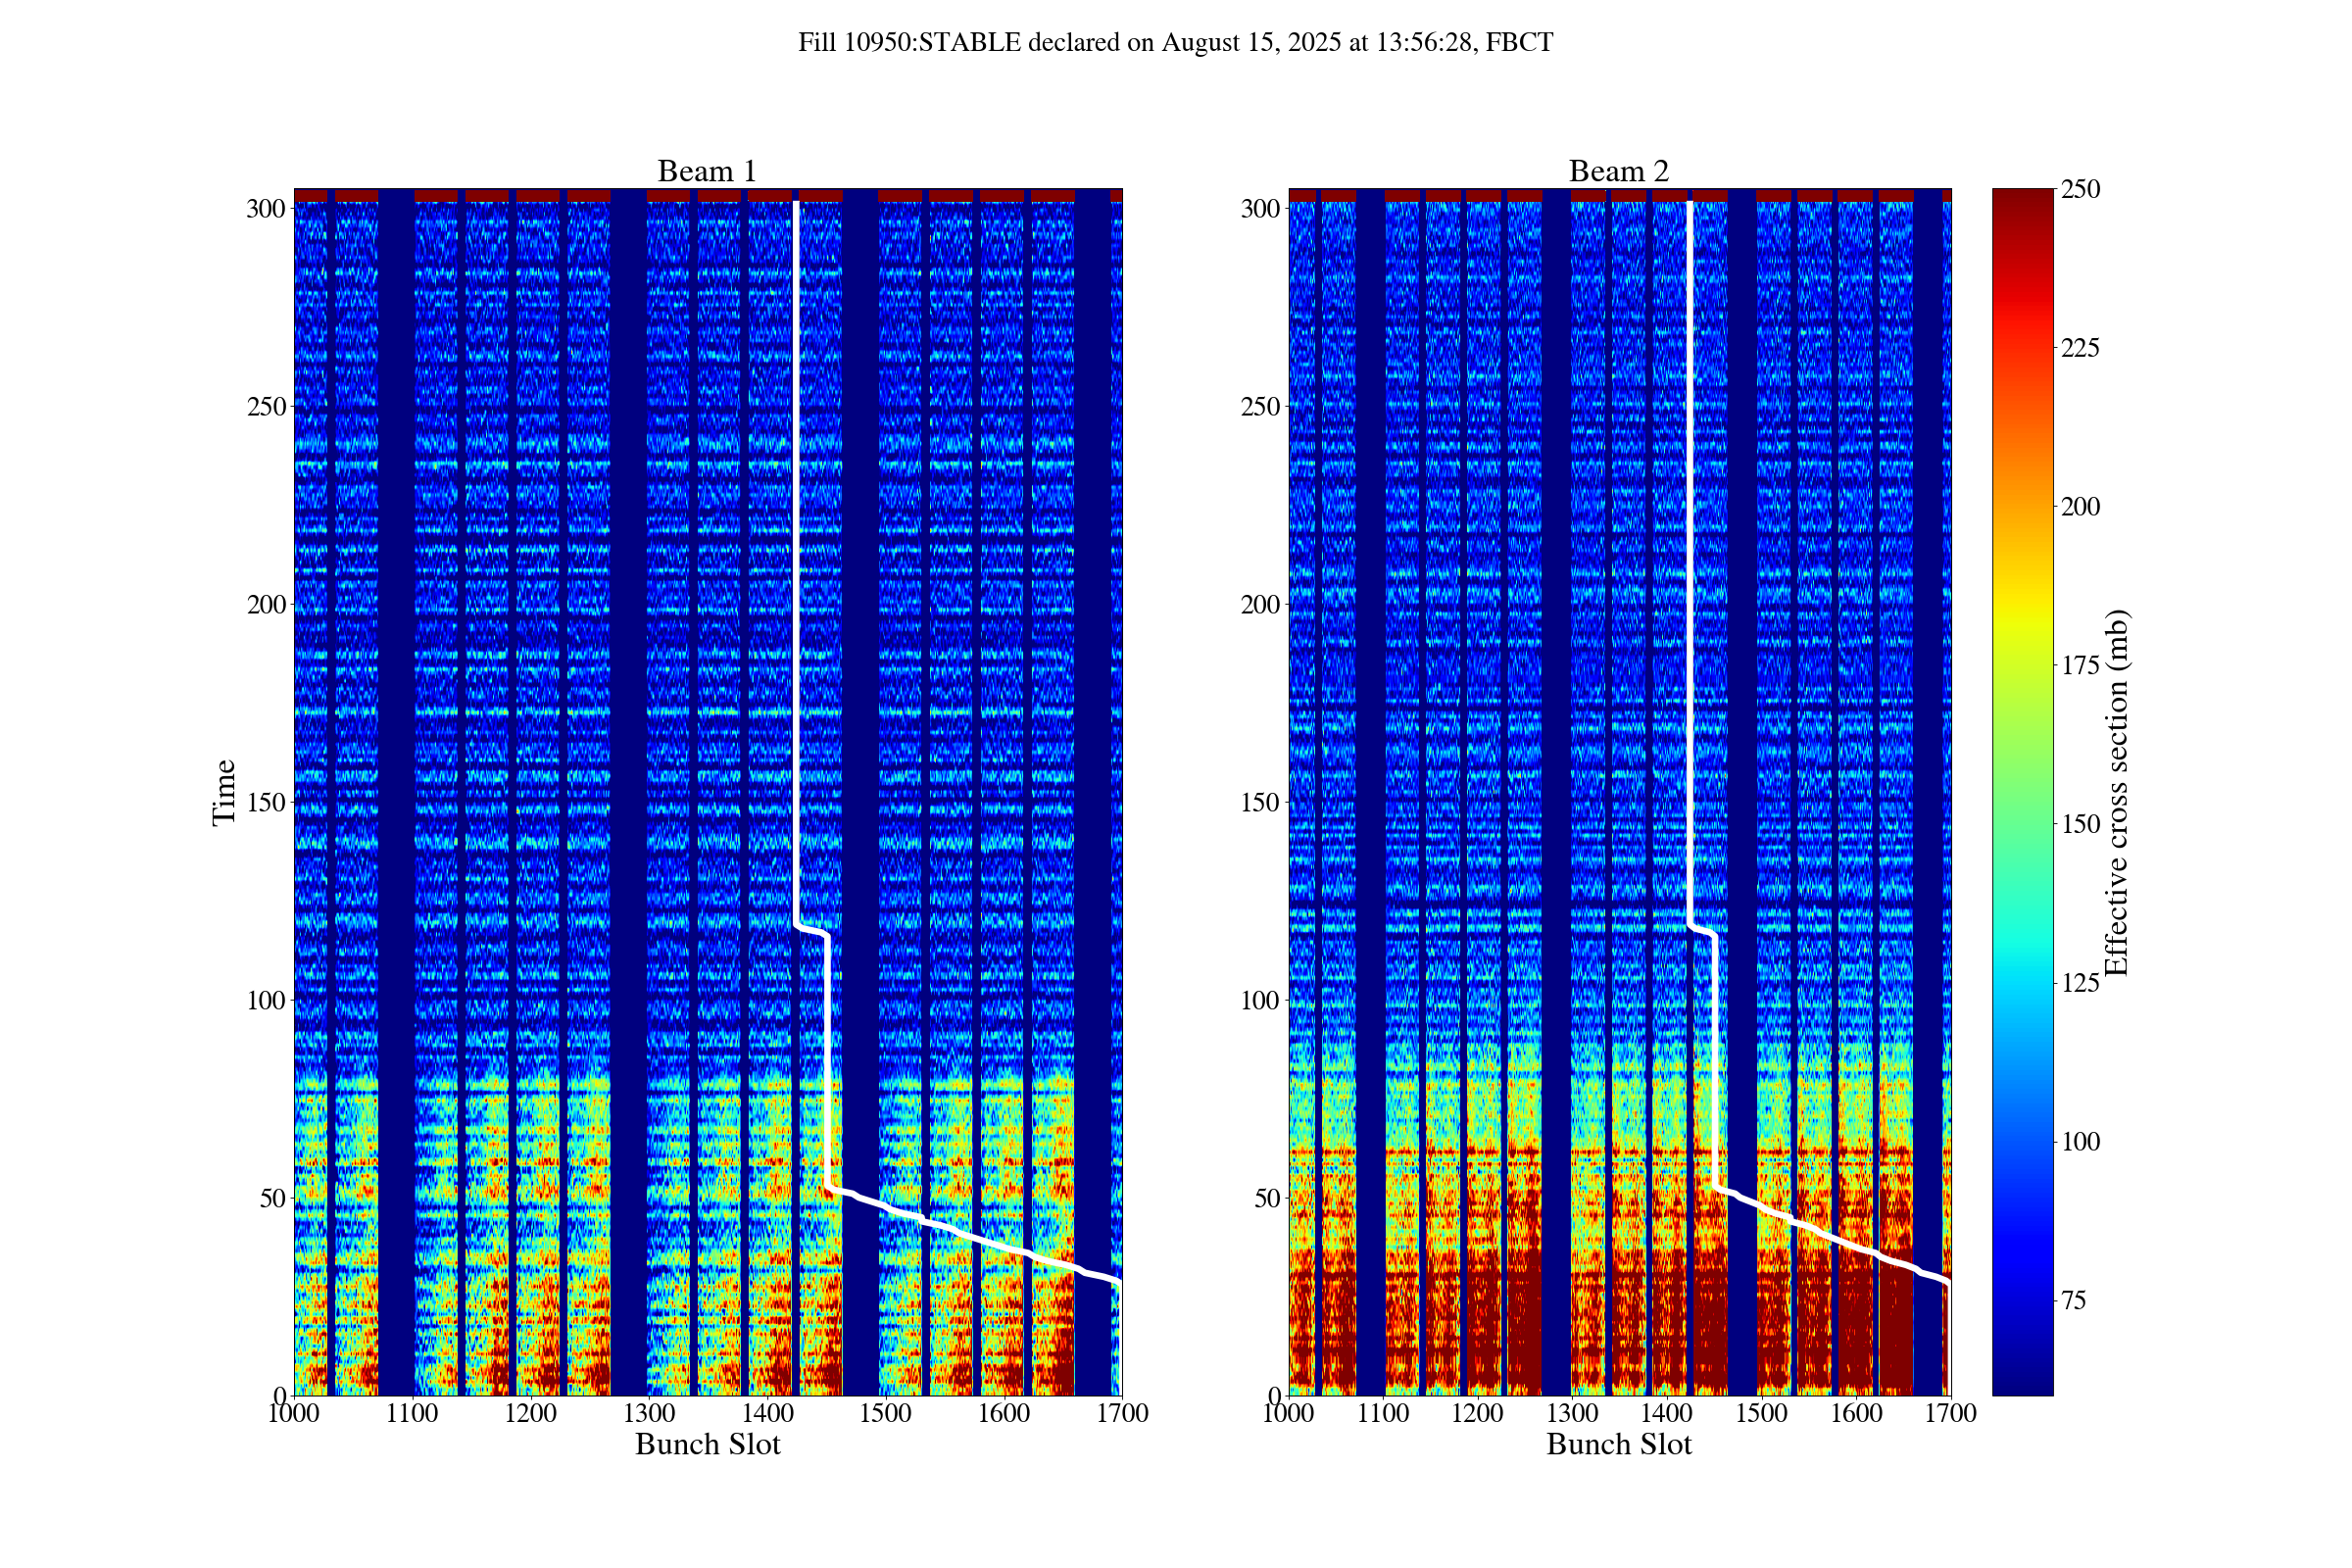Click the Time y-axis label
Image resolution: width=2352 pixels, height=1568 pixels.
[224, 792]
